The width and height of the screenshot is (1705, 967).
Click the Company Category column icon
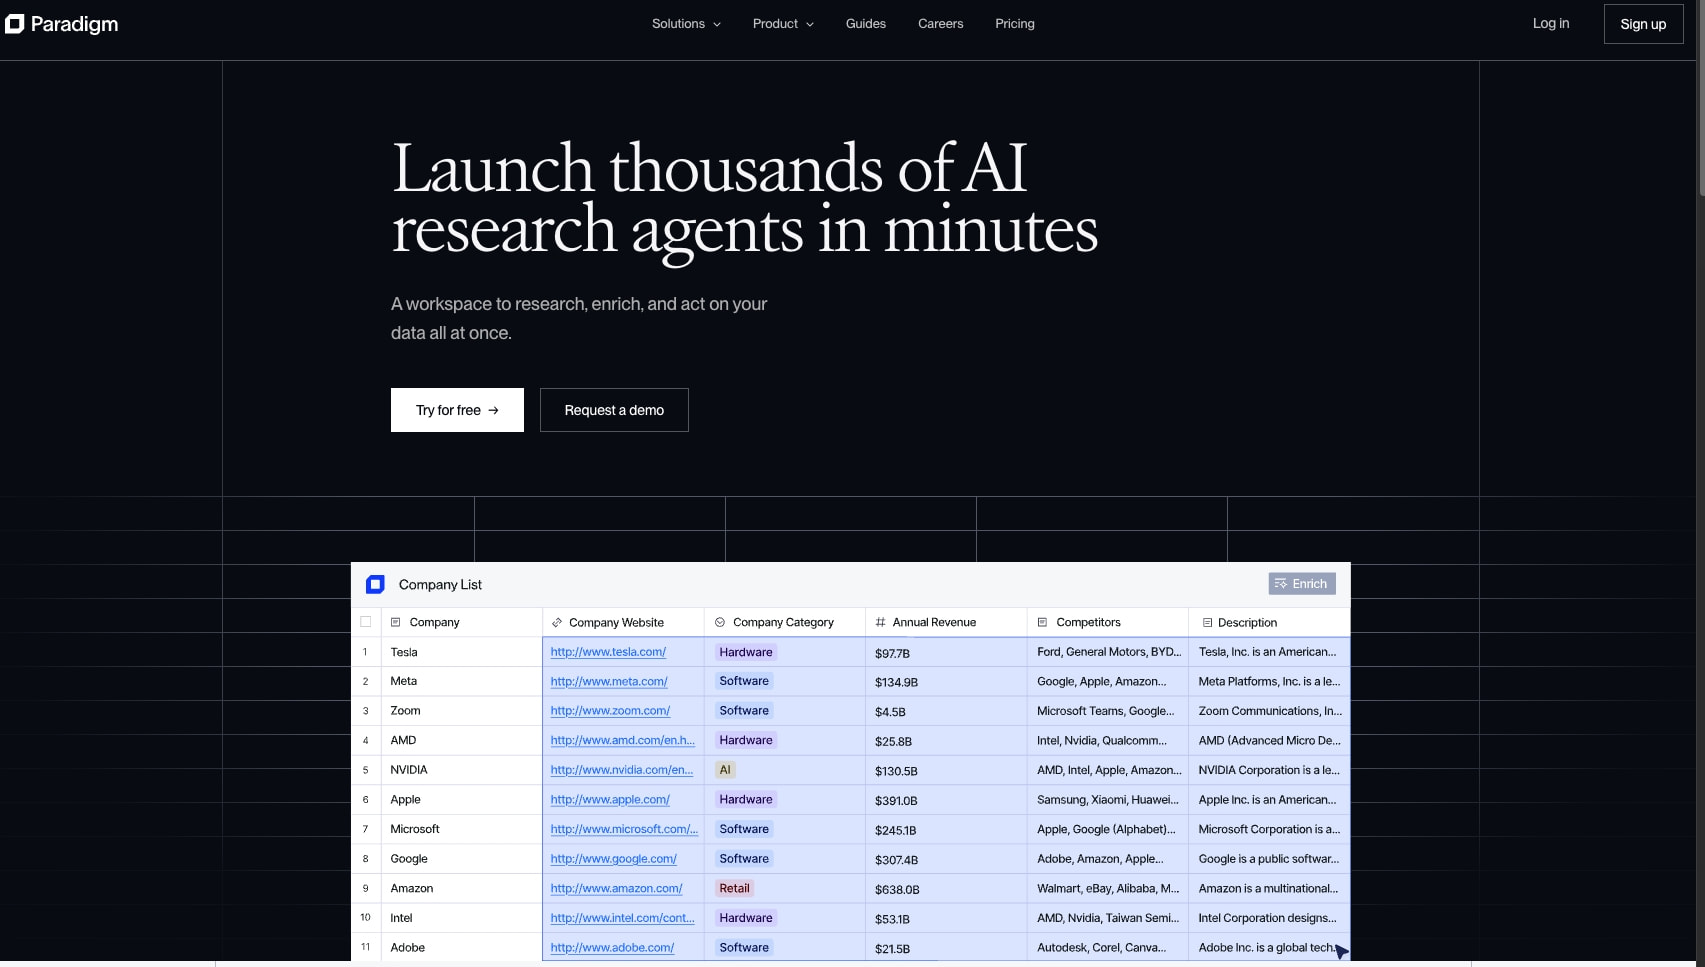click(720, 622)
